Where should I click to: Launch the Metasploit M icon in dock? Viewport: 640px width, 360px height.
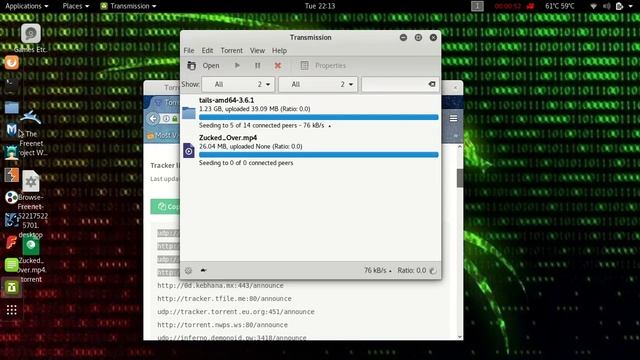coord(11,130)
